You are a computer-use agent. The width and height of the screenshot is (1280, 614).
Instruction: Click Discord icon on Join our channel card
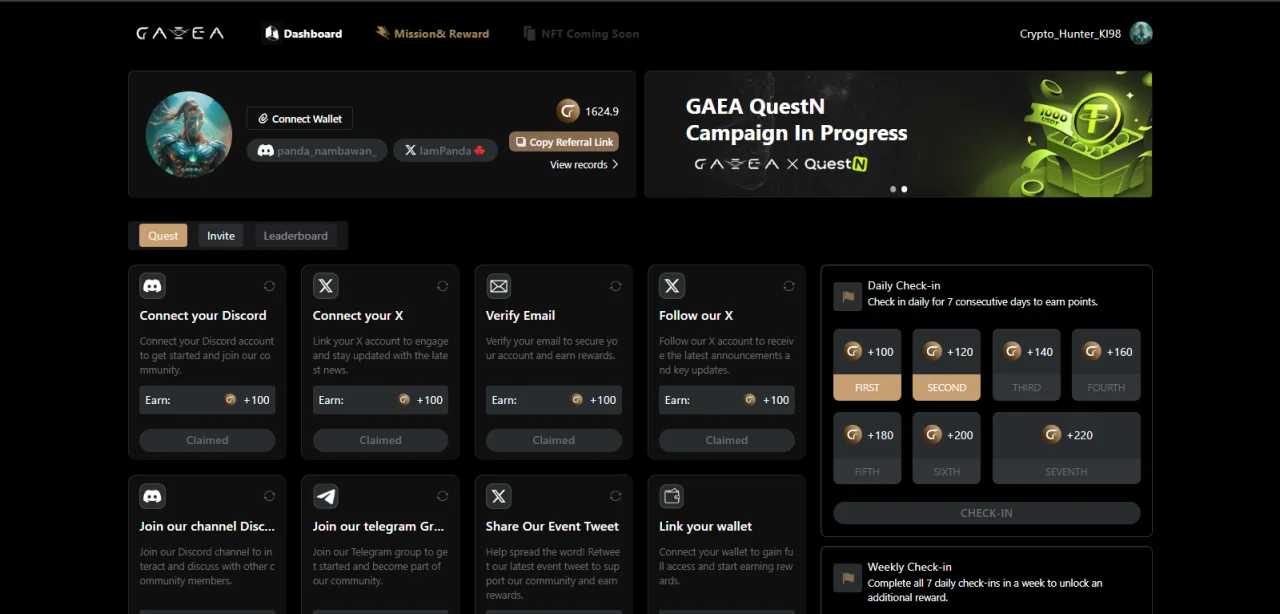click(x=153, y=496)
